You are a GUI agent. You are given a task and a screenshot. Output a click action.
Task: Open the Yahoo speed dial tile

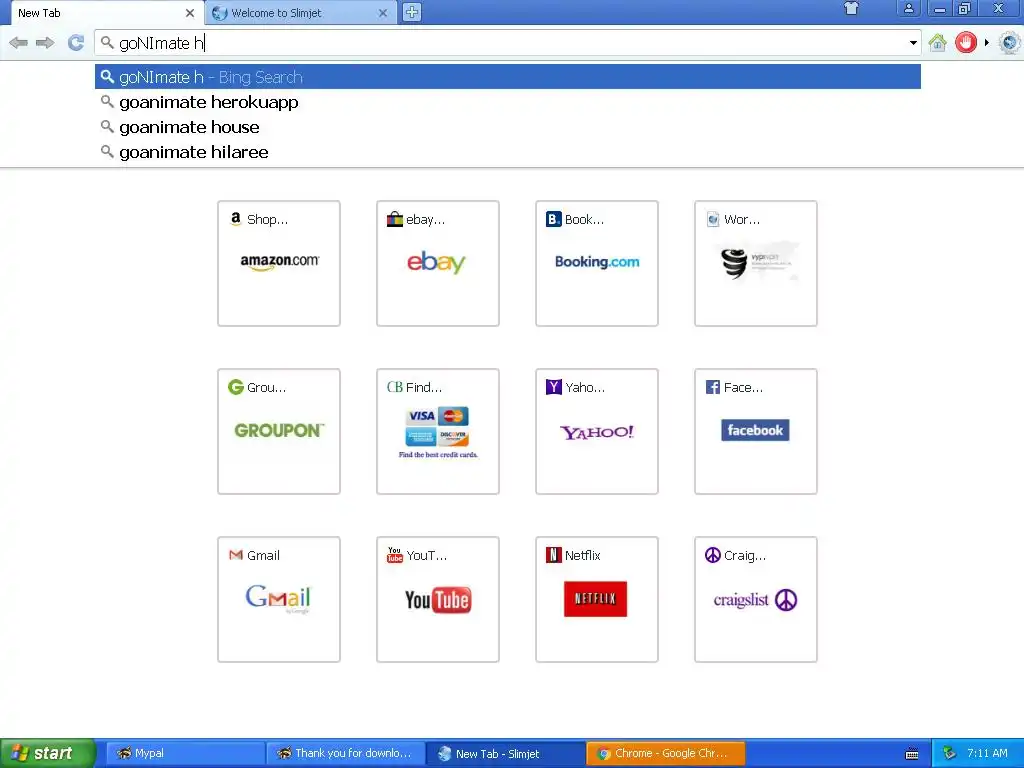tap(597, 431)
